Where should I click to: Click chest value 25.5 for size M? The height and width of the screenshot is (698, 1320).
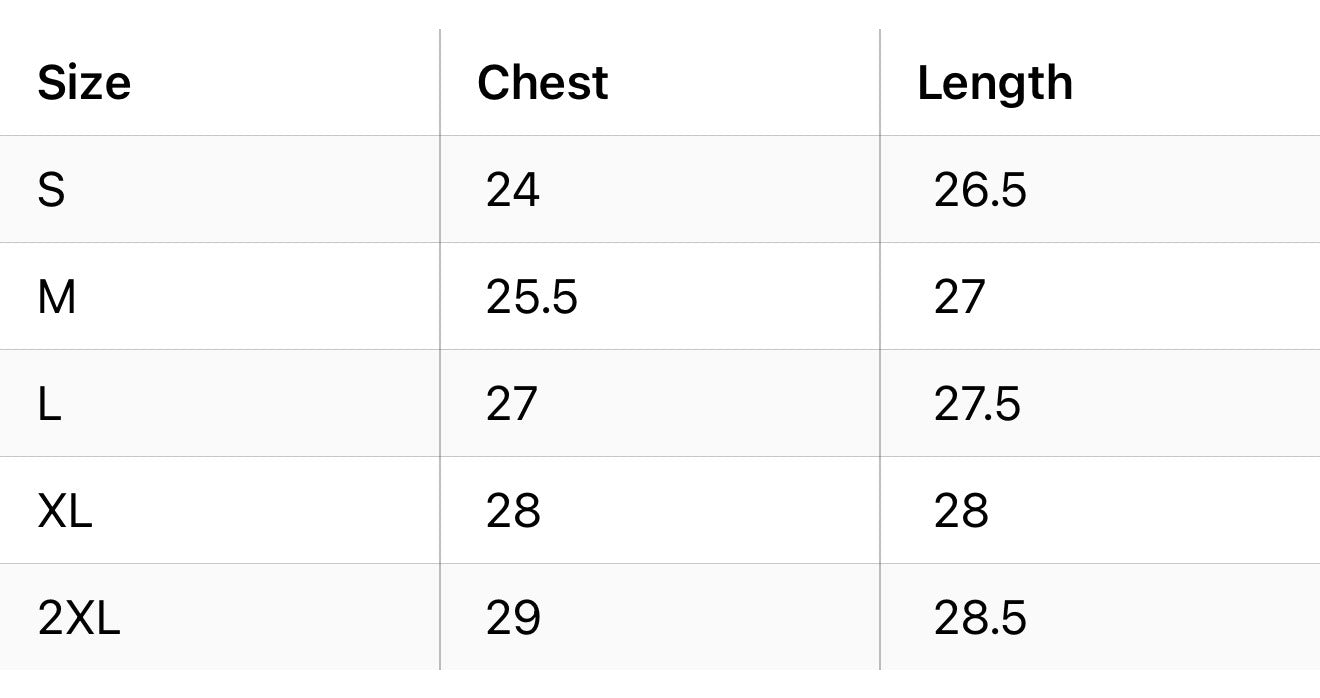click(x=531, y=297)
